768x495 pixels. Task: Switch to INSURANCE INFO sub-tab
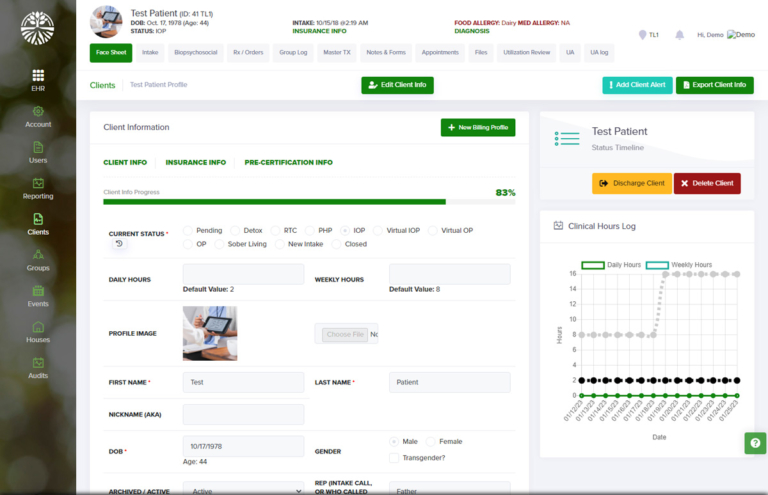[195, 163]
